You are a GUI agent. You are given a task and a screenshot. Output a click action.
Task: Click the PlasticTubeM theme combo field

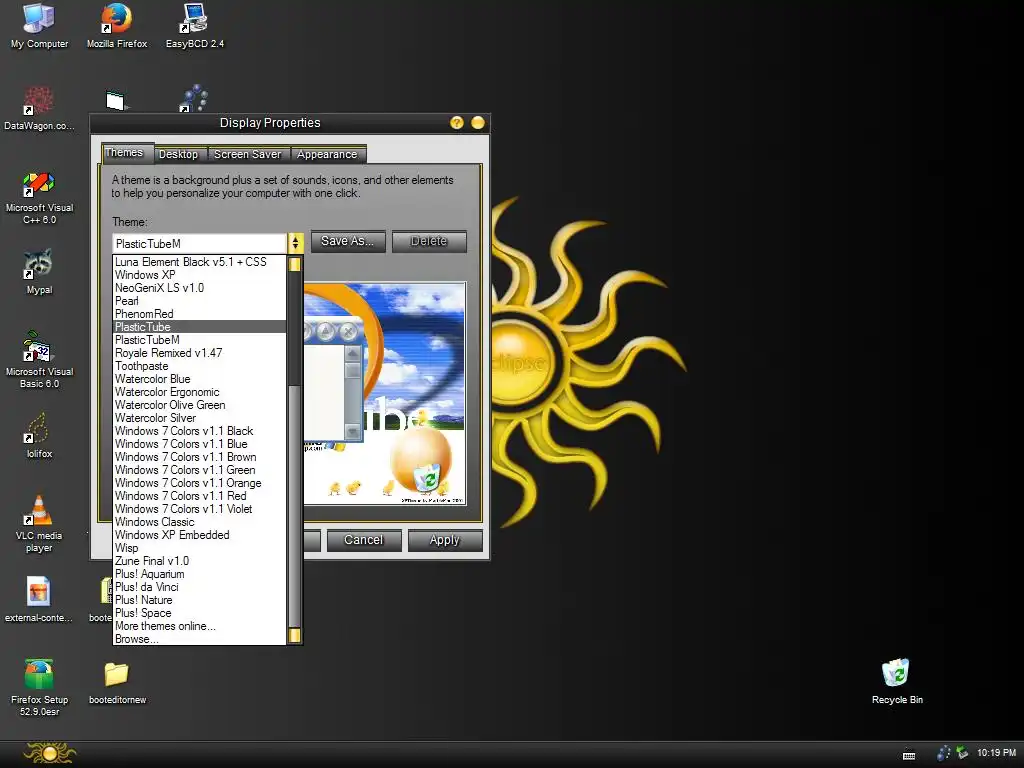click(200, 244)
